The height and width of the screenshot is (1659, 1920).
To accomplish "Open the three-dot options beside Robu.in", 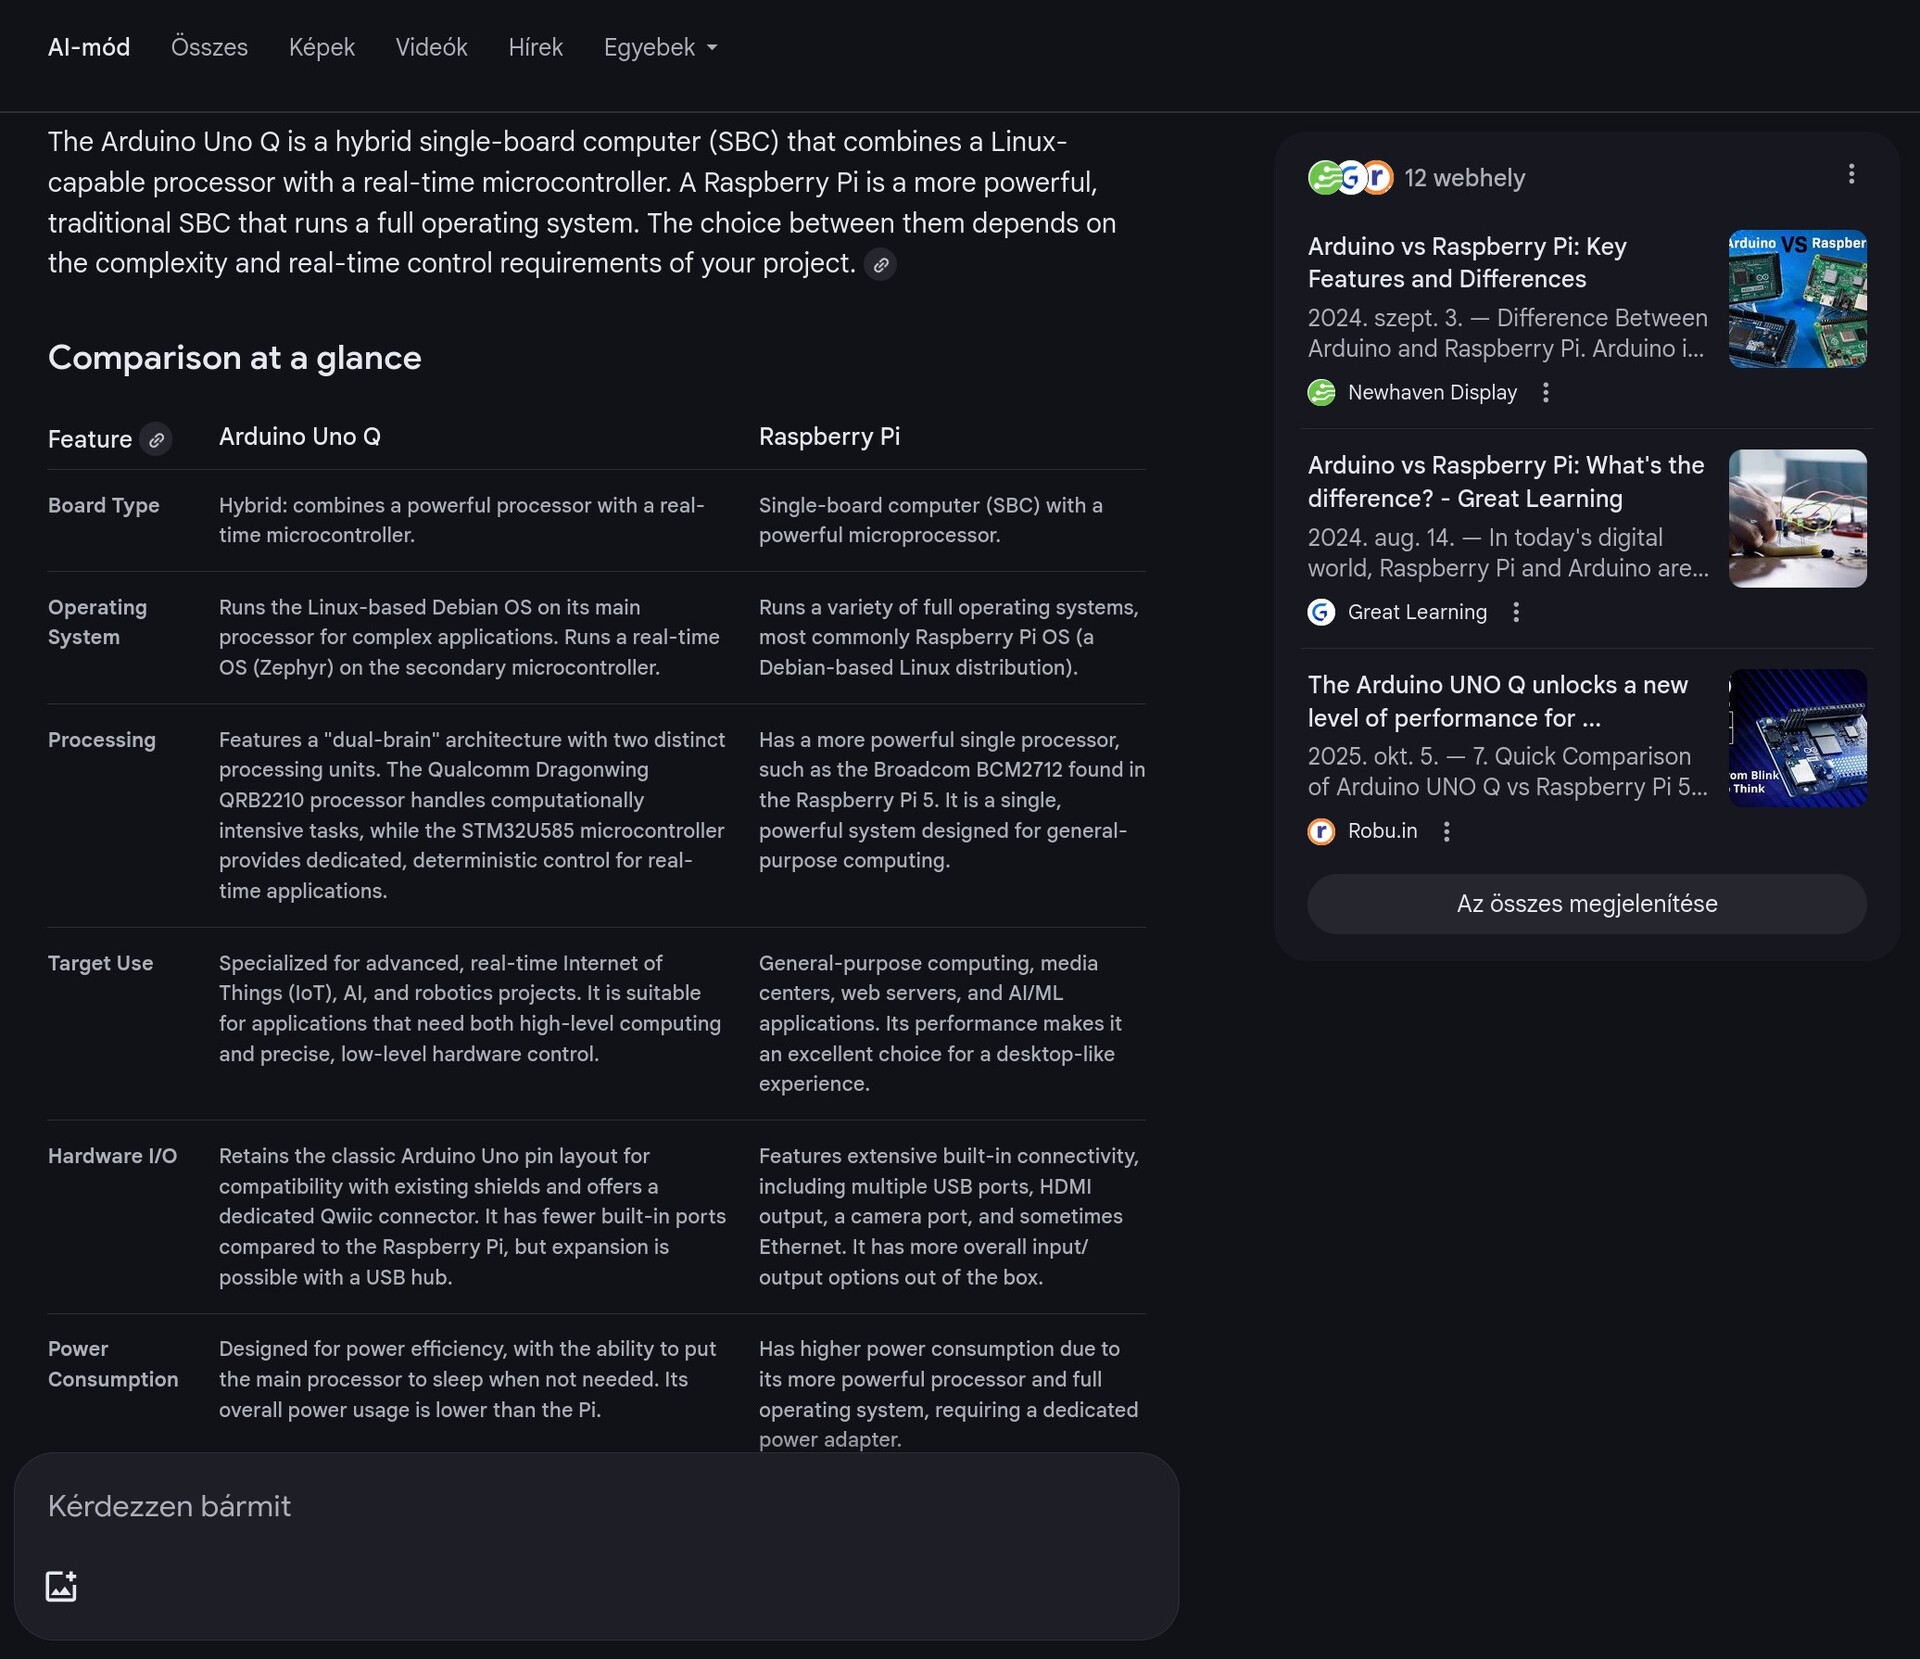I will click(x=1446, y=832).
